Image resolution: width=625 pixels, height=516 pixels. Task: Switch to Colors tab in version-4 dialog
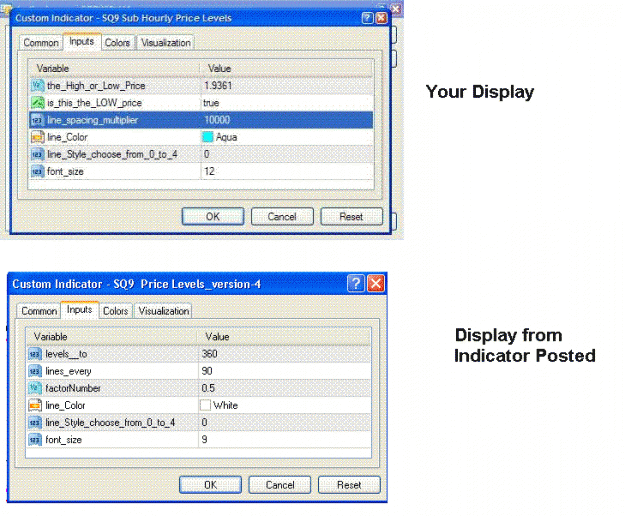coord(115,311)
